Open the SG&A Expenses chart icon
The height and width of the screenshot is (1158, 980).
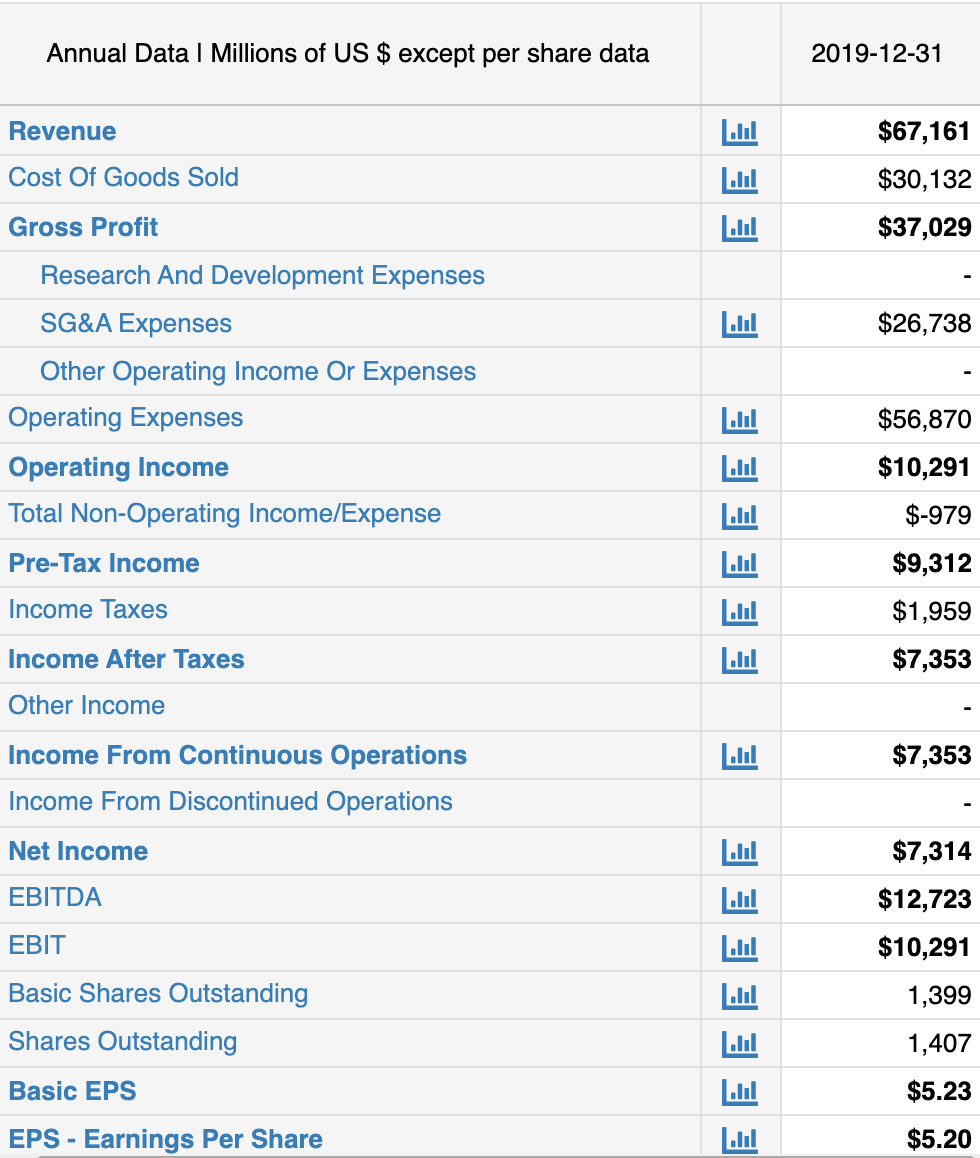pos(739,323)
